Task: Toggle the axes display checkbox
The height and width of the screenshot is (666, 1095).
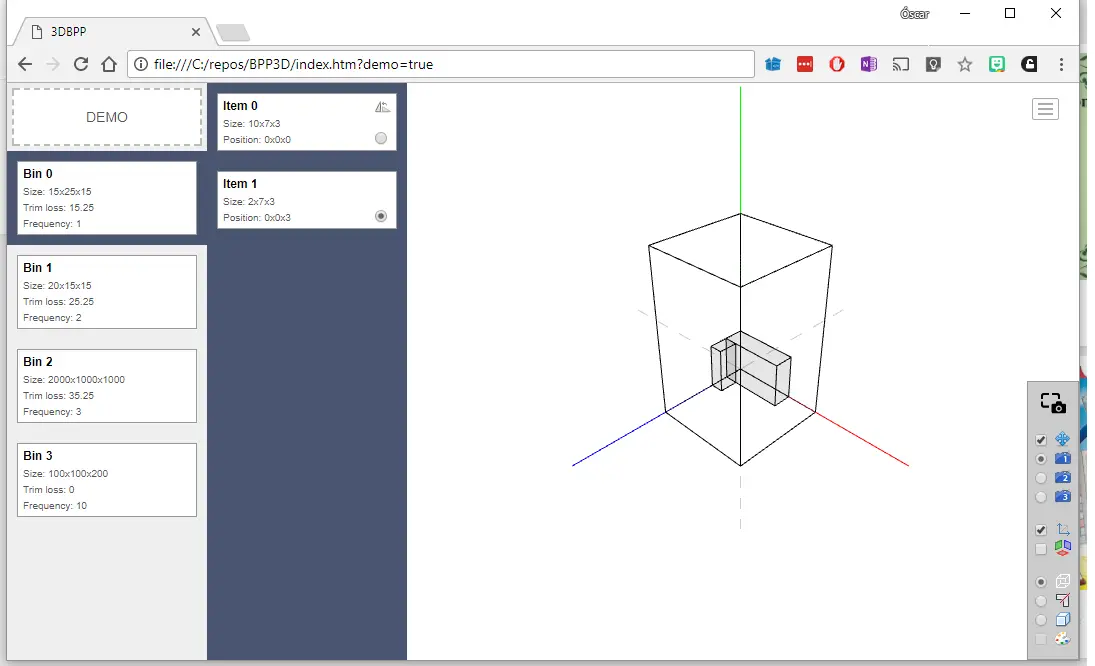Action: pyautogui.click(x=1041, y=530)
